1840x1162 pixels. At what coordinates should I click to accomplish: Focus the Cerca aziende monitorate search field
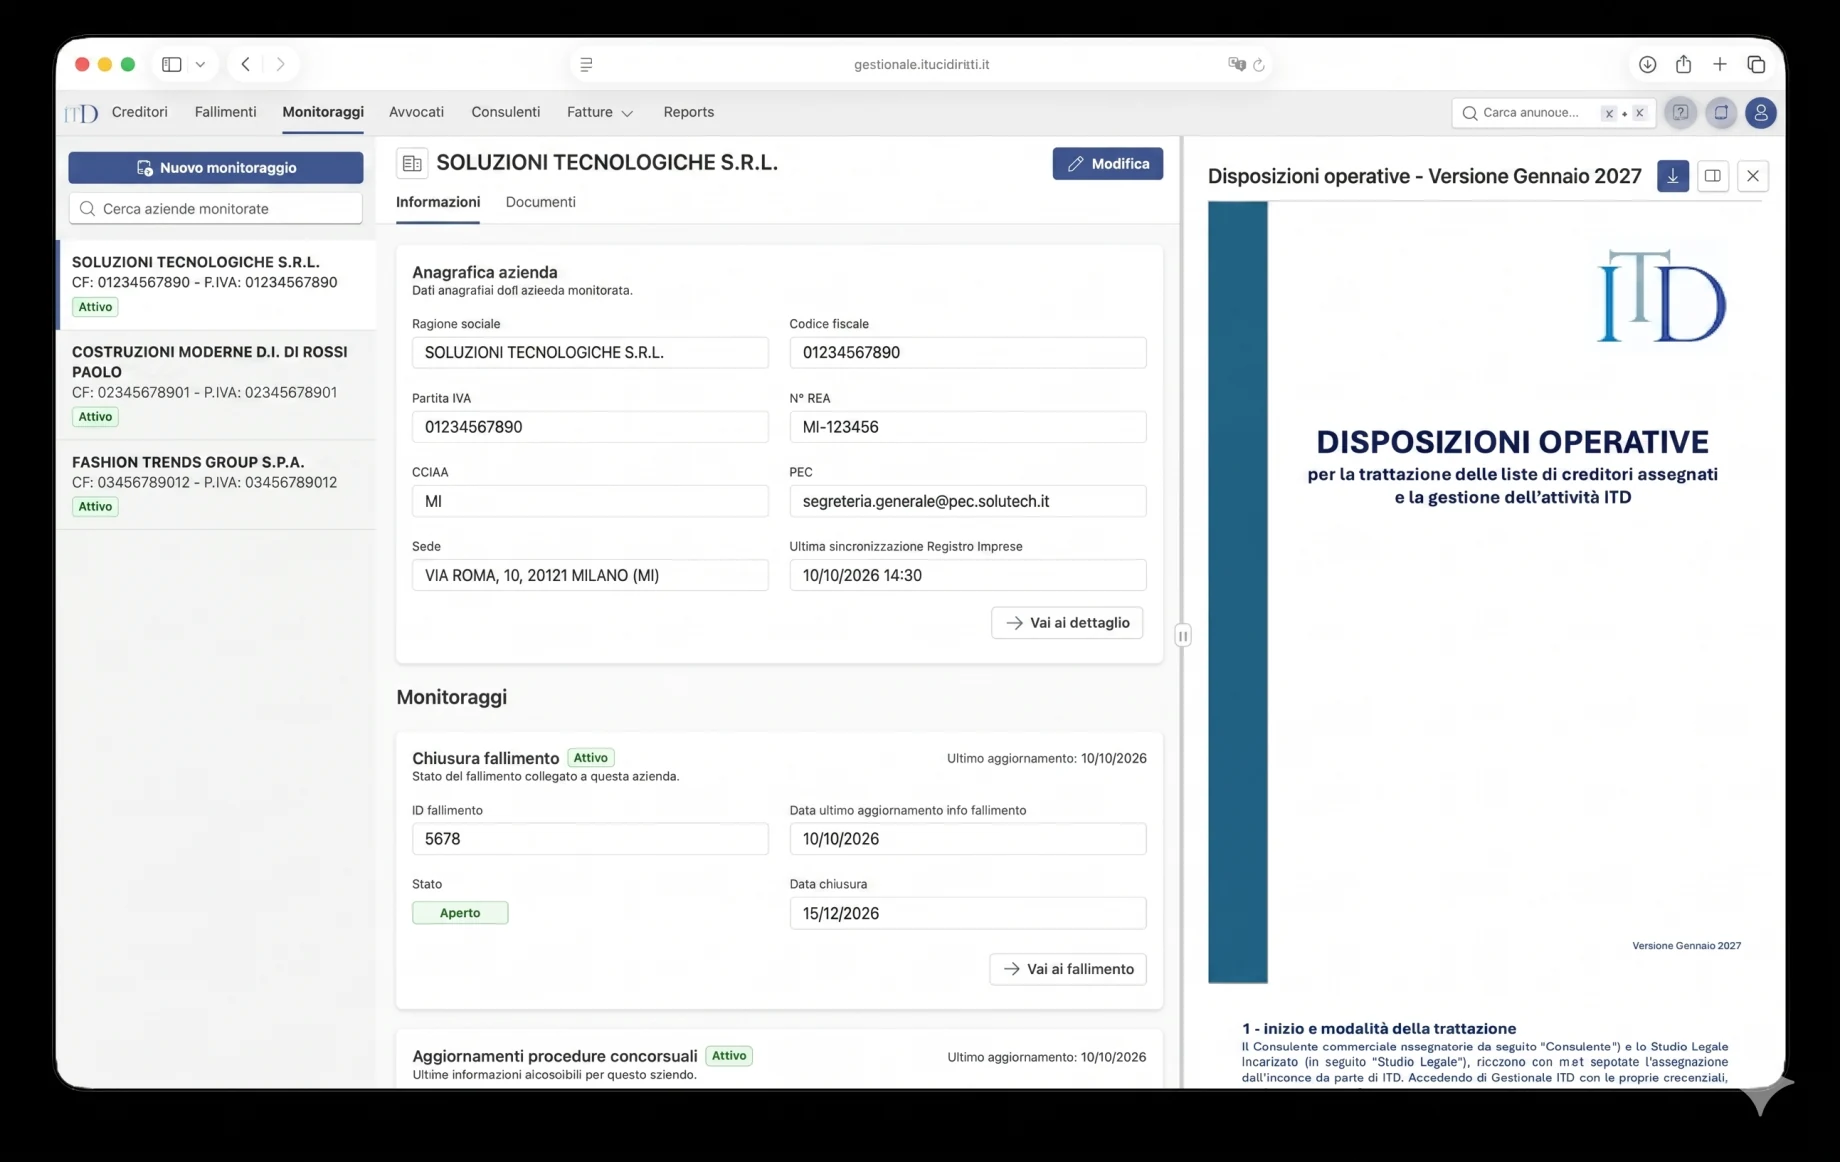216,209
